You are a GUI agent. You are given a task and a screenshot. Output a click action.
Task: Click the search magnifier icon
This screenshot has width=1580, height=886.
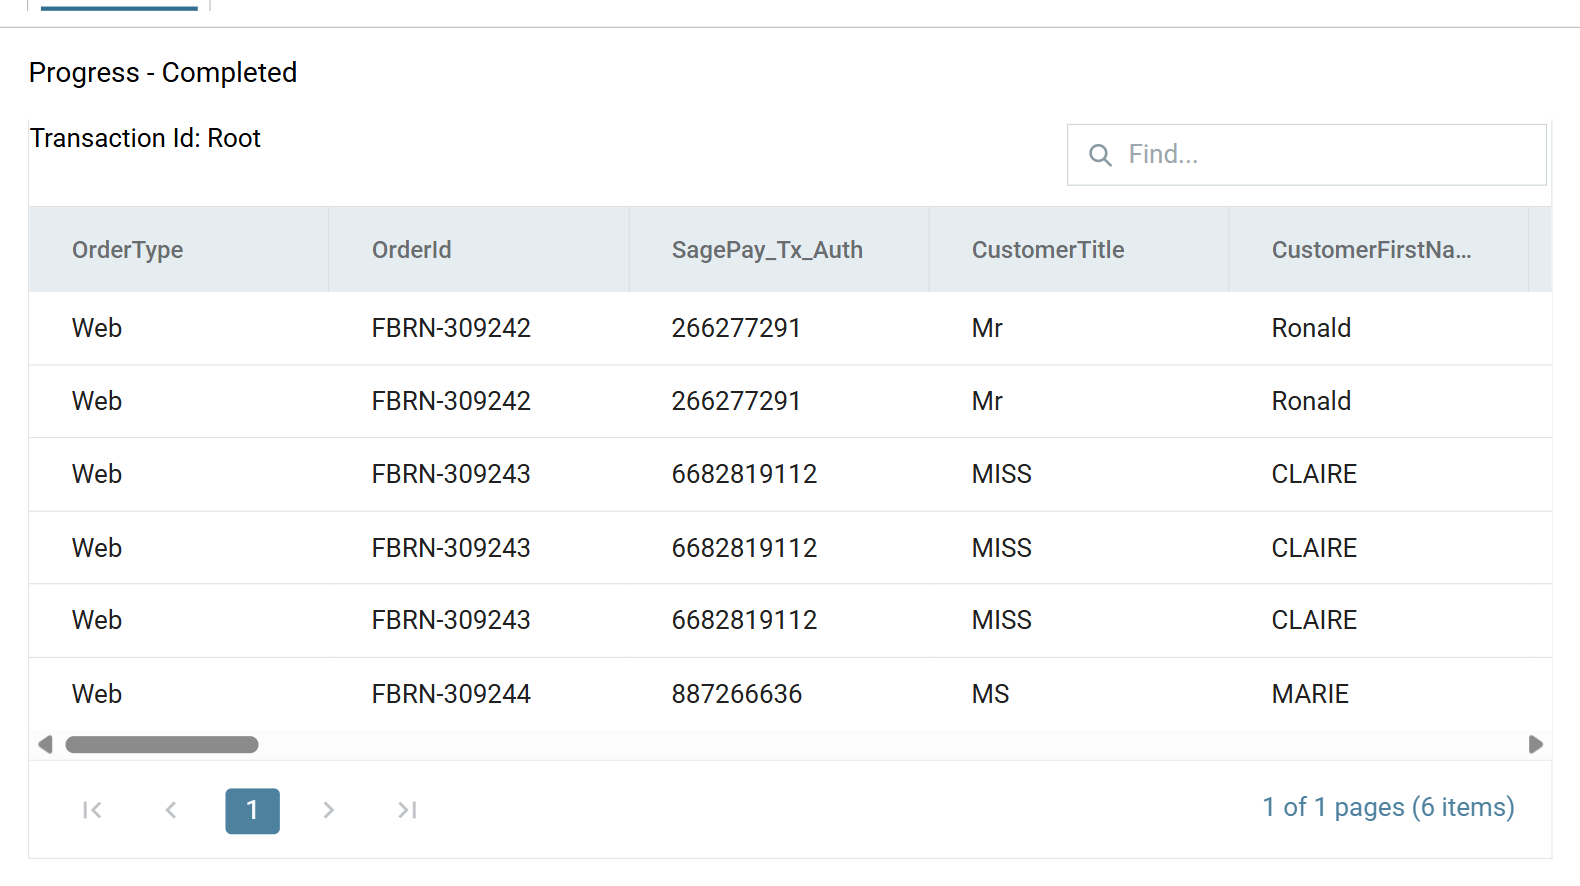pos(1100,155)
